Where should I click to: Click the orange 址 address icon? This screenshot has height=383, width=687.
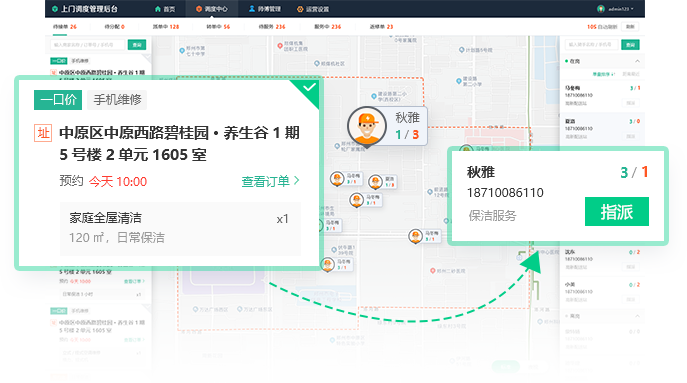pos(43,133)
